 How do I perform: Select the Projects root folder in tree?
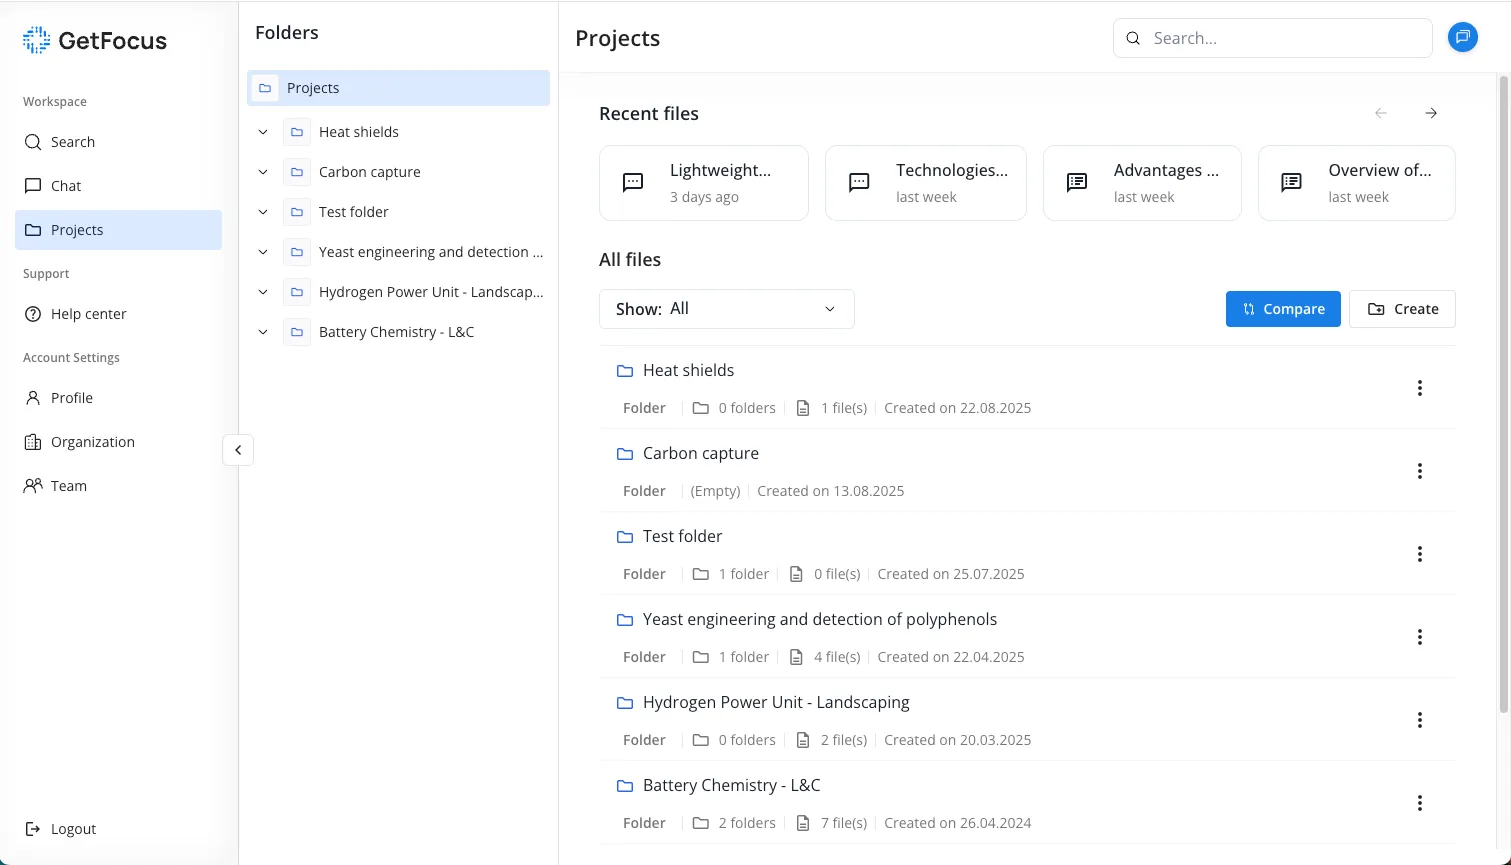(398, 88)
